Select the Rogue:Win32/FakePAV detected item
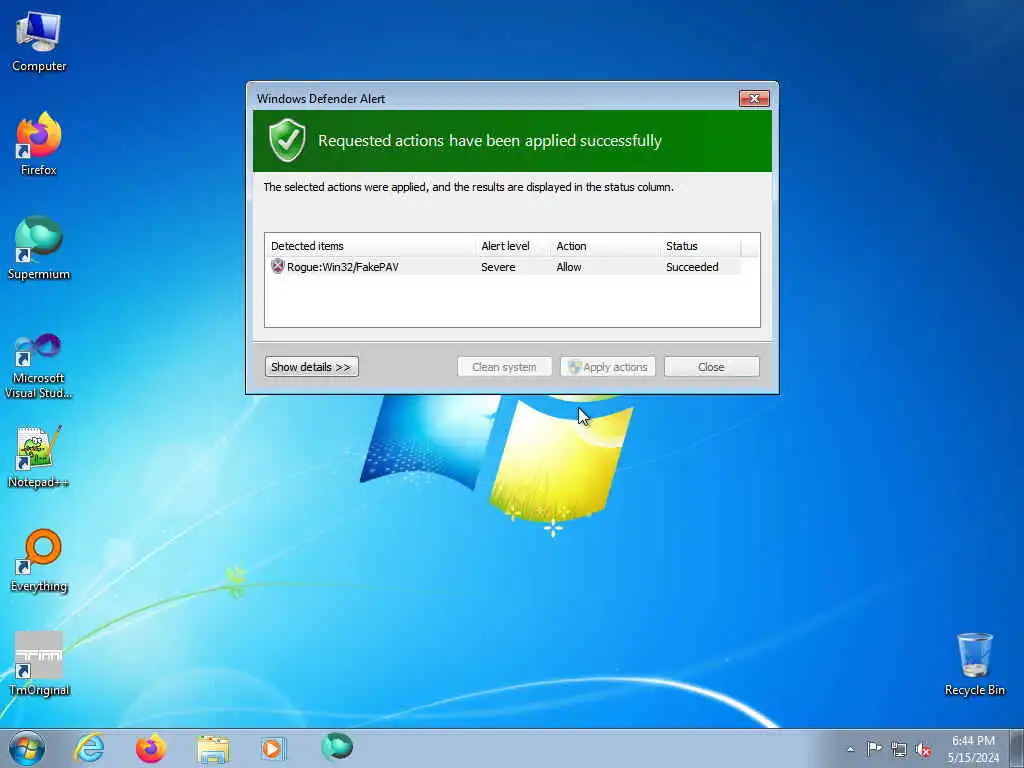The height and width of the screenshot is (768, 1024). pyautogui.click(x=503, y=266)
